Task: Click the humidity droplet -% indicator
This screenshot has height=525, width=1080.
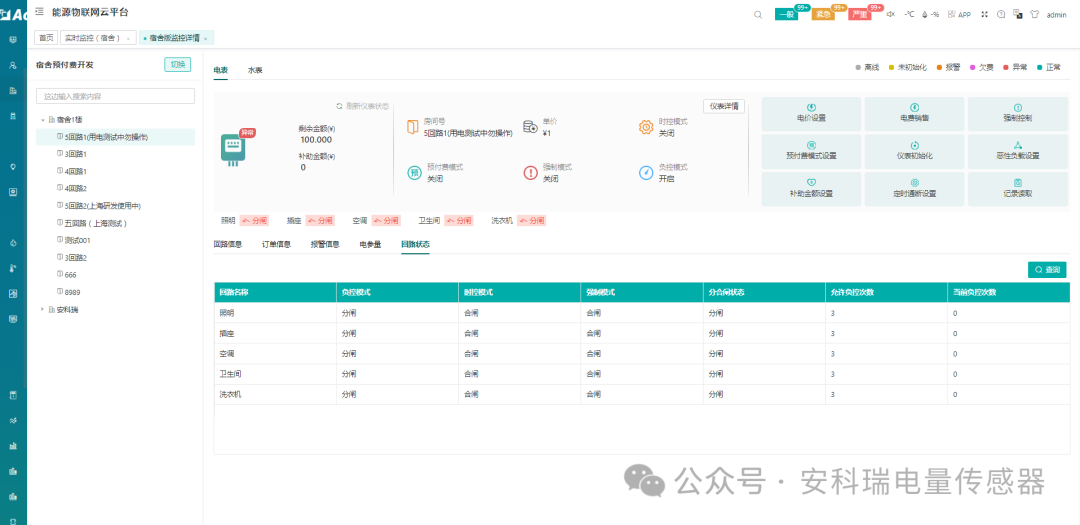Action: pyautogui.click(x=930, y=14)
